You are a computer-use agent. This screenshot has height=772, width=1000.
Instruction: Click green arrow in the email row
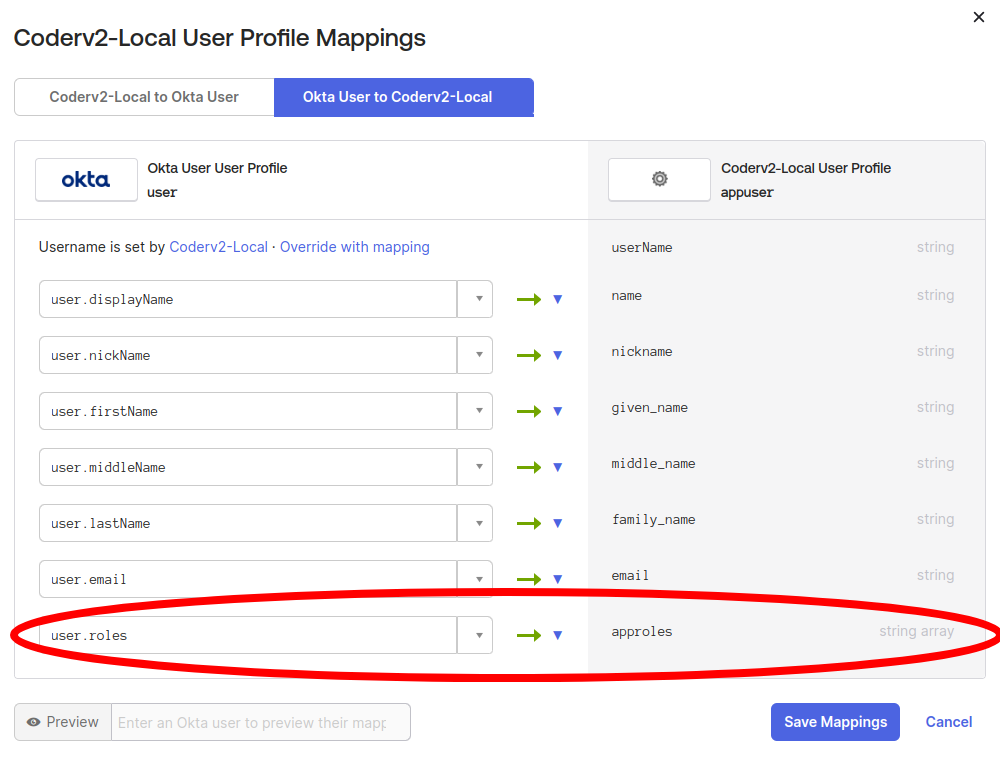coord(529,579)
